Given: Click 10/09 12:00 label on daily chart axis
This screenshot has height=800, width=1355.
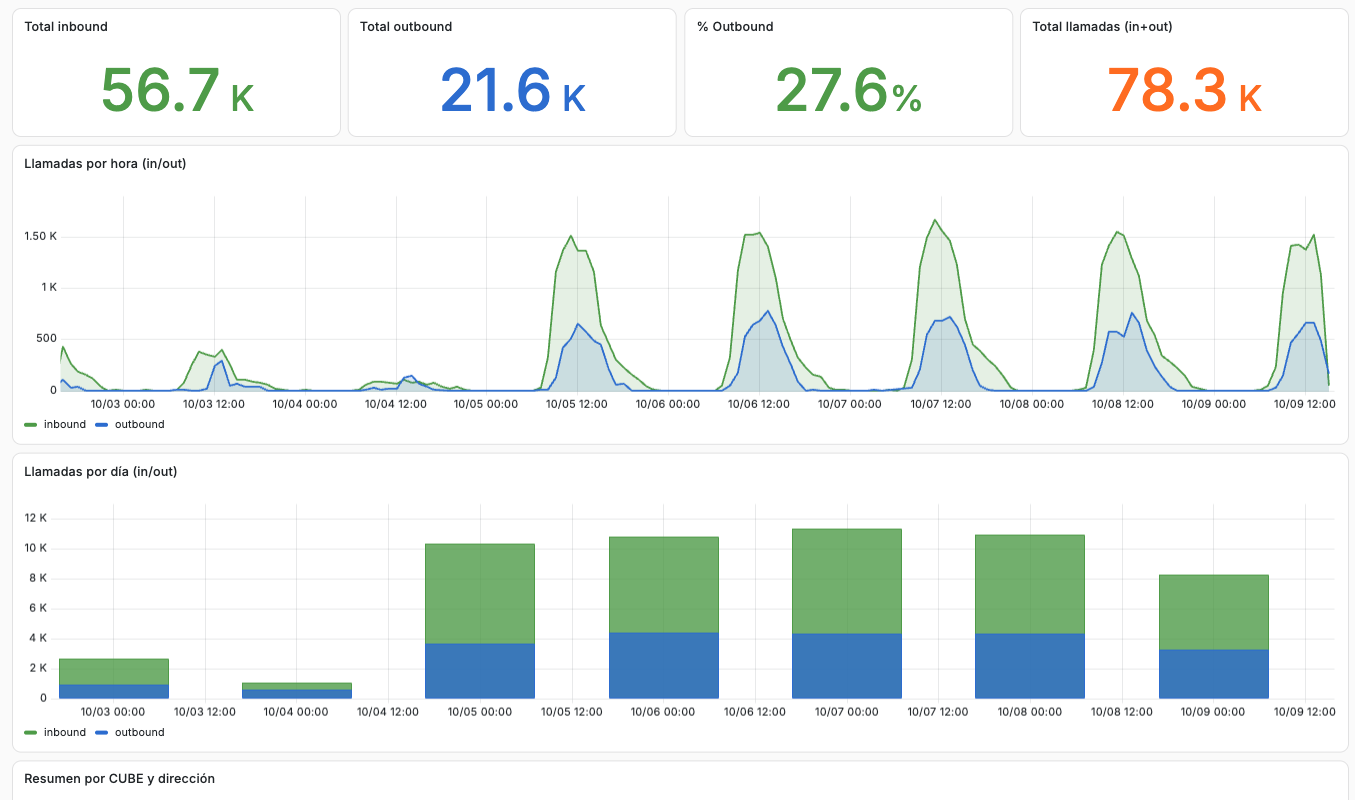Looking at the screenshot, I should (1305, 712).
